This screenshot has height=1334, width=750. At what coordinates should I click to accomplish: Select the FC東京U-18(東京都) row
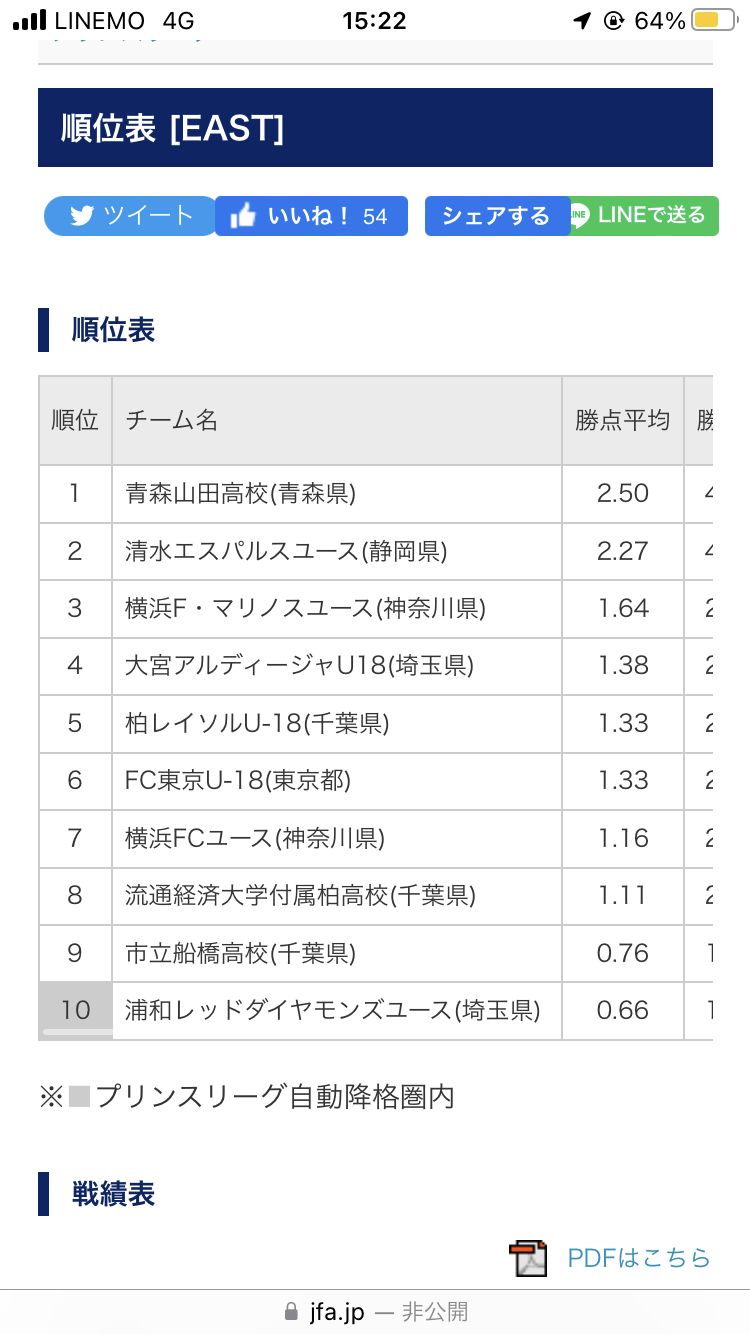(x=376, y=781)
